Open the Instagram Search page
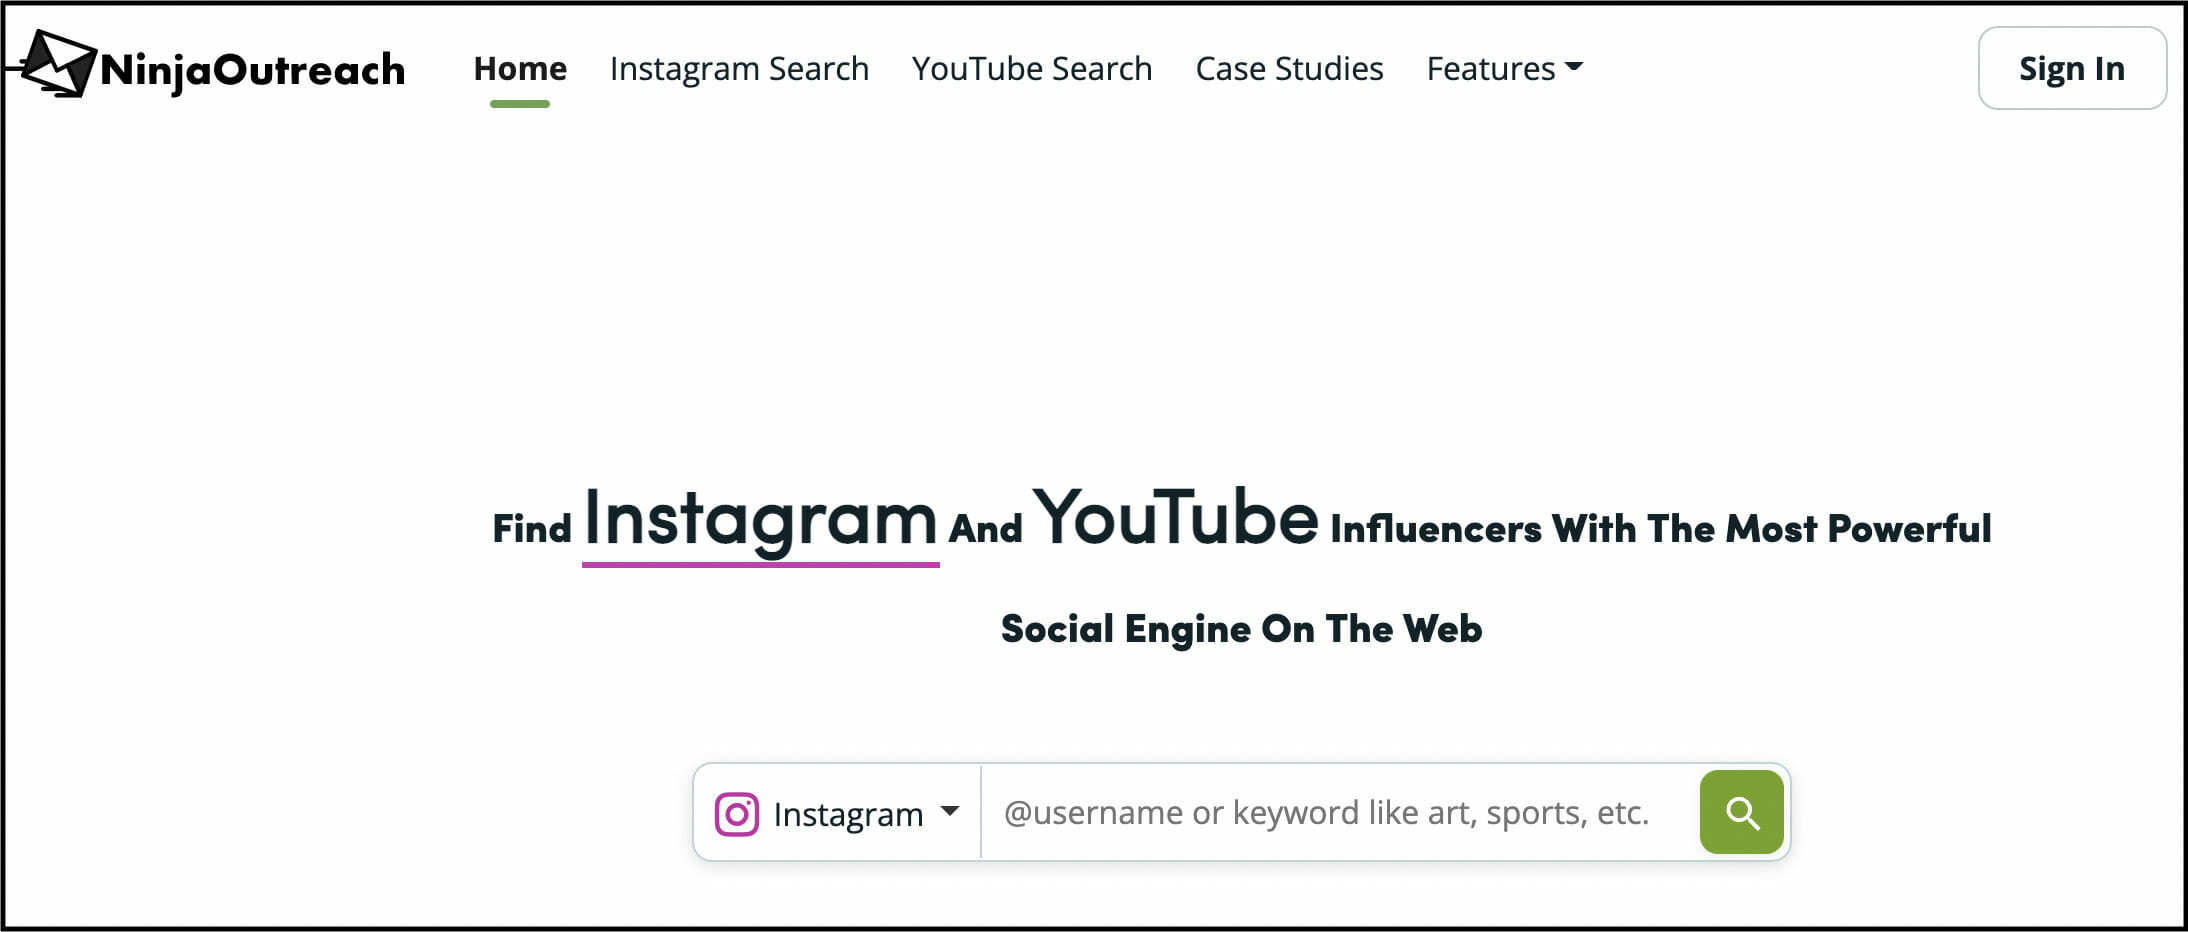The image size is (2188, 932). point(739,68)
